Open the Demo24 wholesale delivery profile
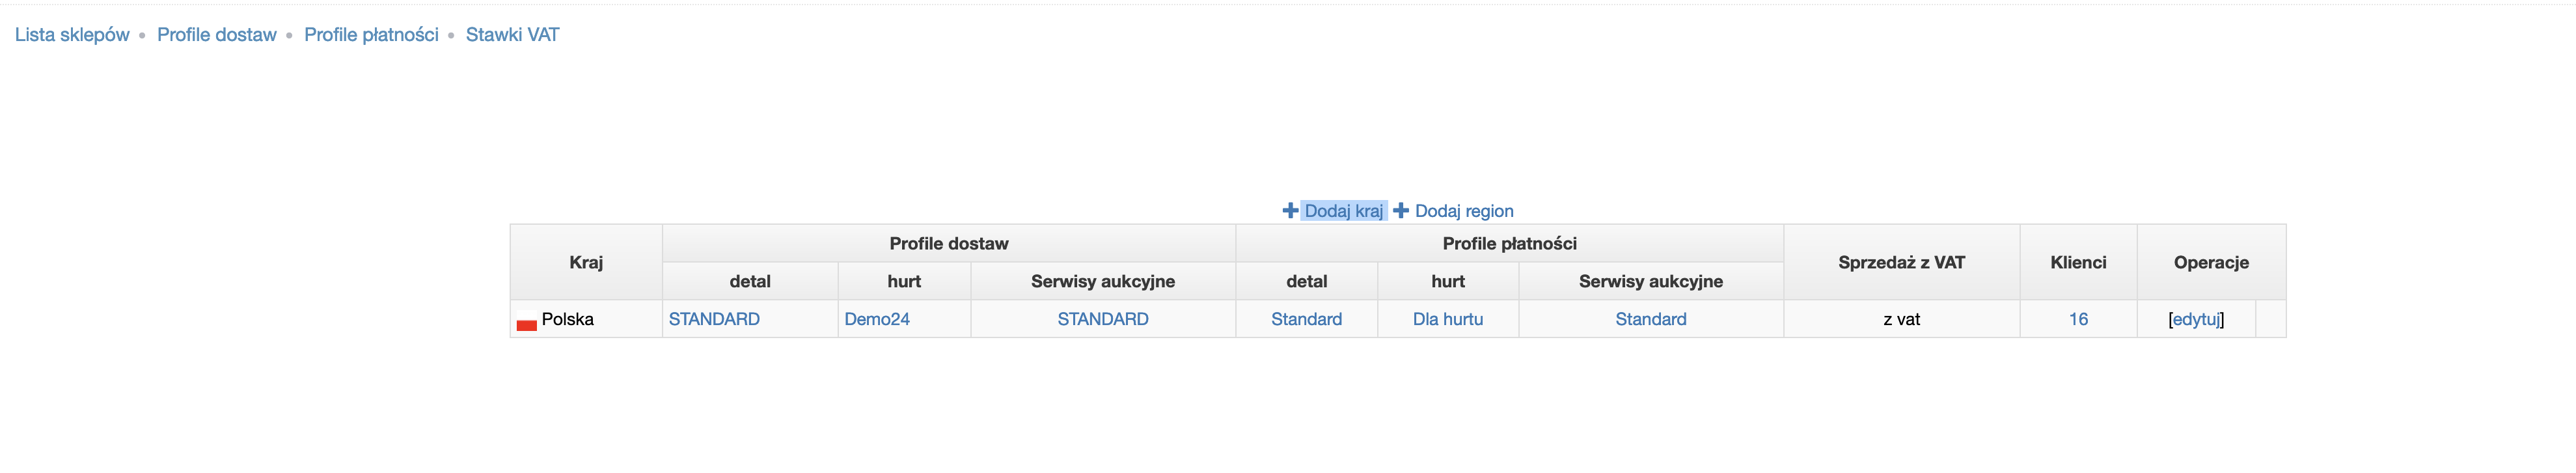Image resolution: width=2576 pixels, height=473 pixels. pyautogui.click(x=876, y=319)
